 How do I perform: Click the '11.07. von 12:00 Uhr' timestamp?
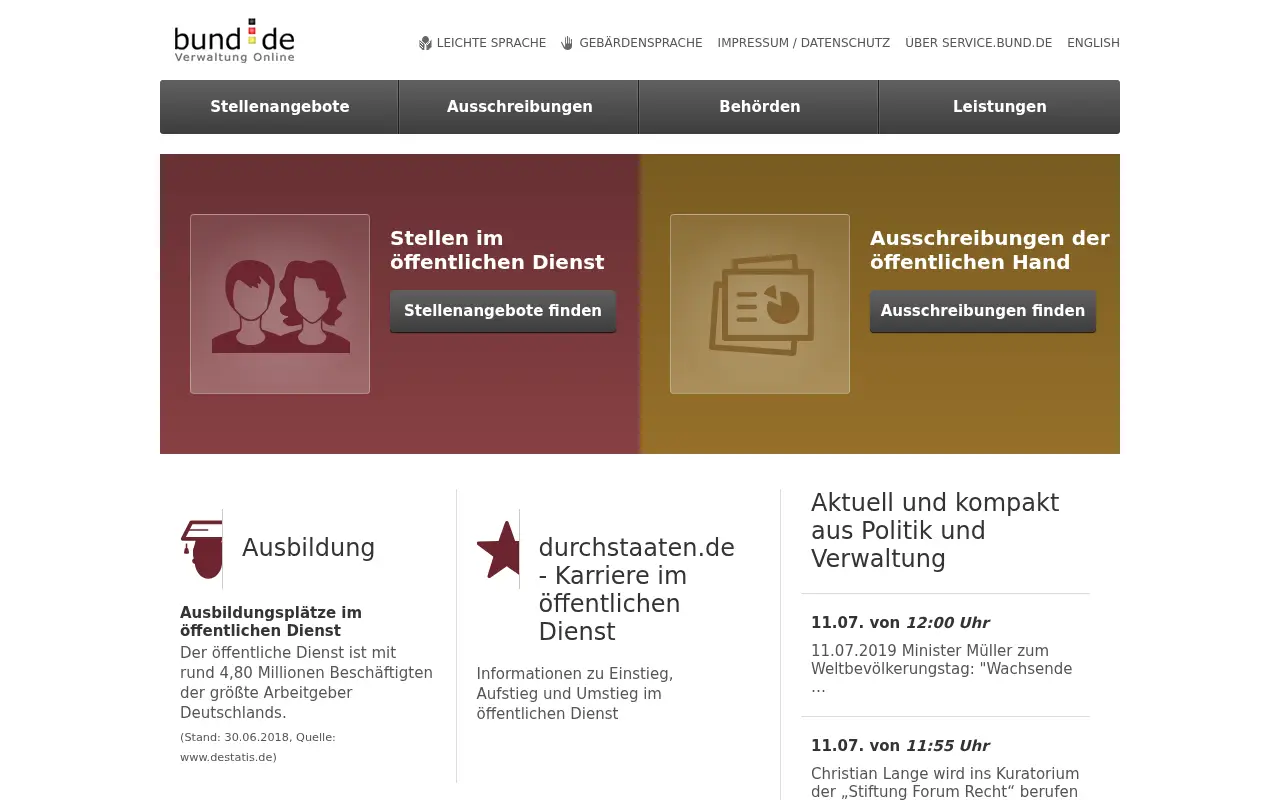(x=900, y=623)
